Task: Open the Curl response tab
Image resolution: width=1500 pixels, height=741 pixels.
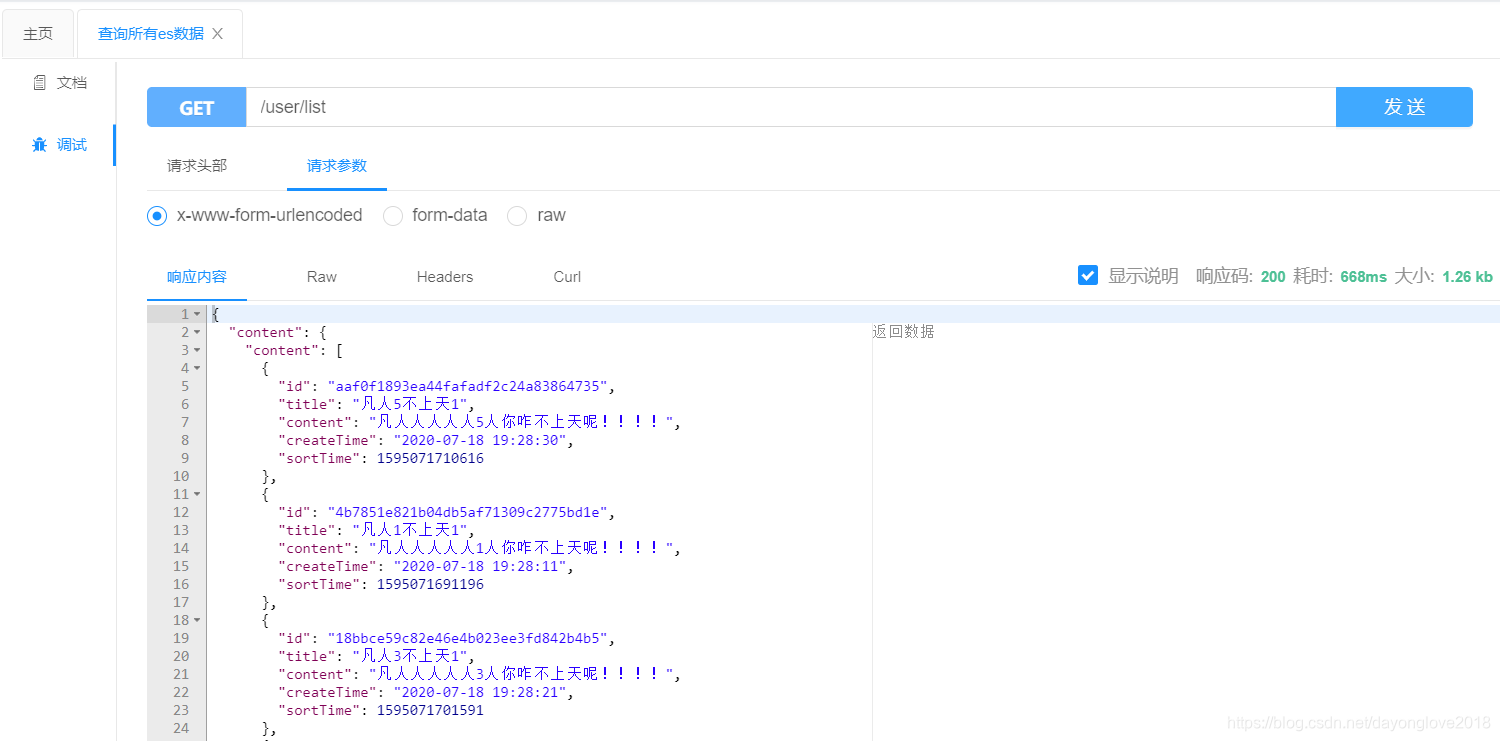Action: pyautogui.click(x=567, y=277)
